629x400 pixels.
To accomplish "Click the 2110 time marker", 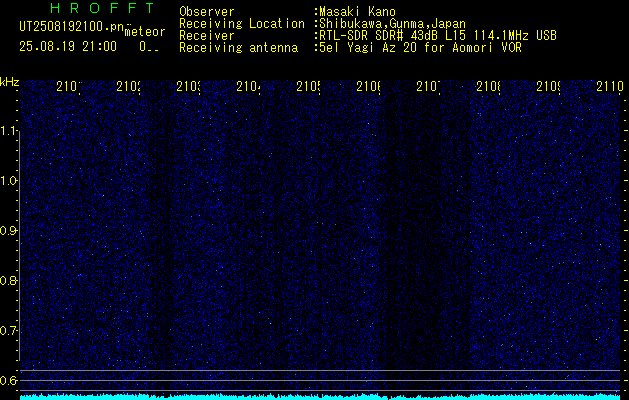I will (609, 86).
